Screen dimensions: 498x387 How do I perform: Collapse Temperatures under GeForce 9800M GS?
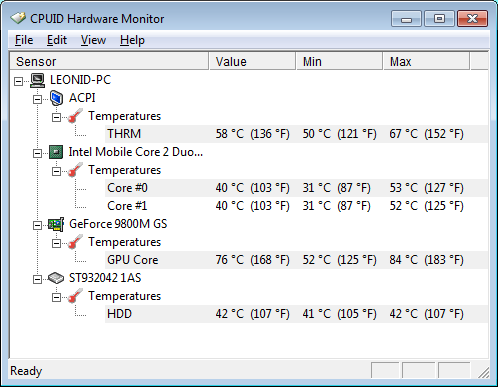pos(56,243)
